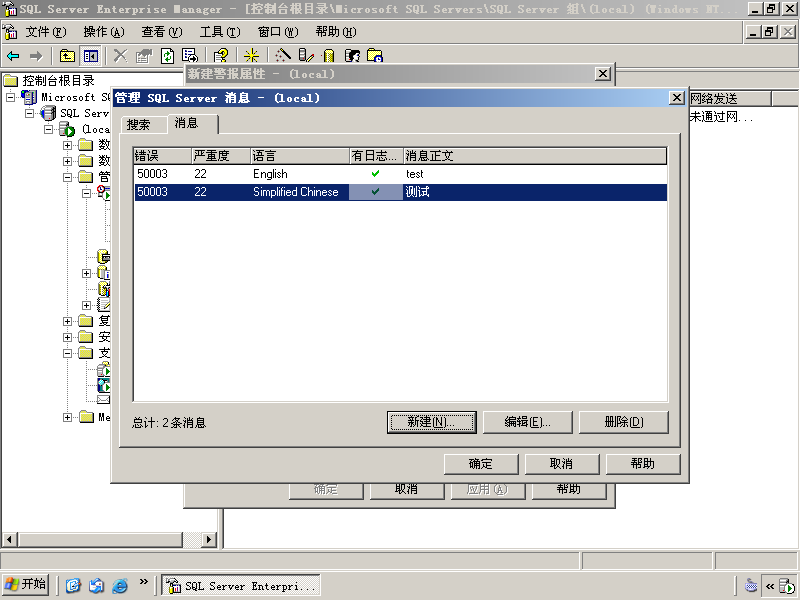Select the SQL Mail envelope icon
800x600 pixels.
point(104,399)
